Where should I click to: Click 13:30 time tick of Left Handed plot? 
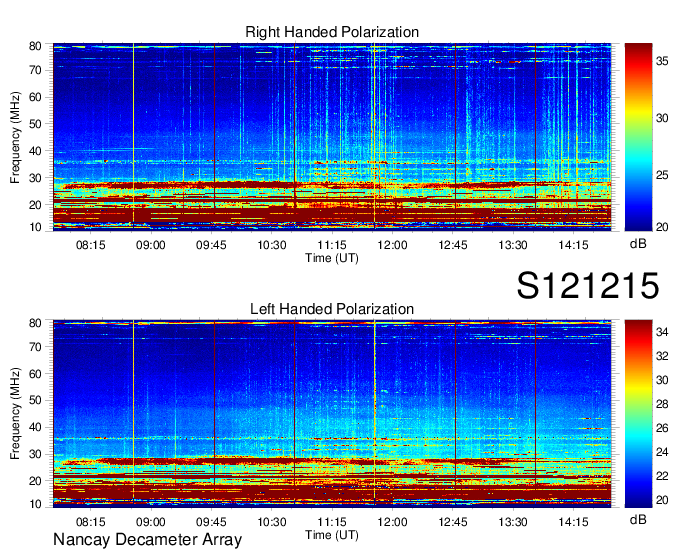513,522
